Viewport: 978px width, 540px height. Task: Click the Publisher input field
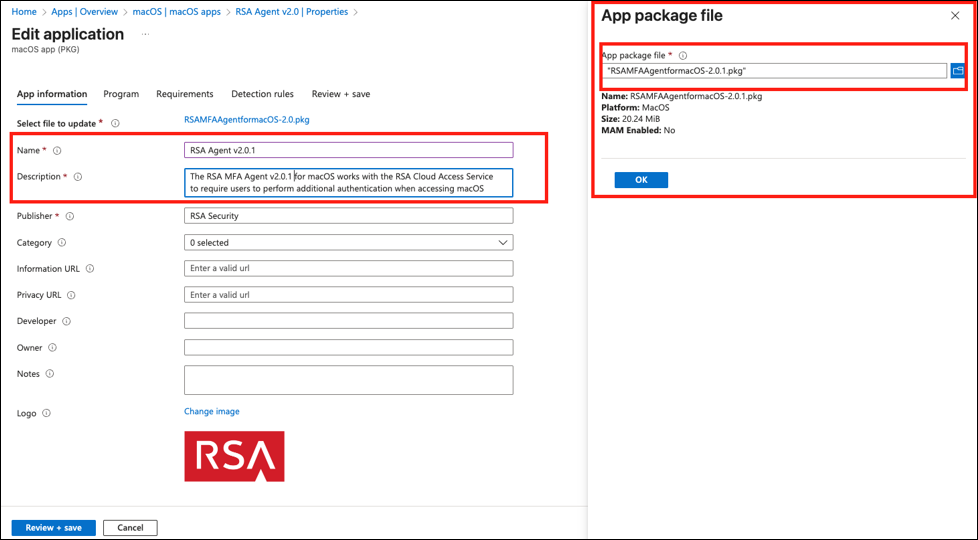[348, 216]
